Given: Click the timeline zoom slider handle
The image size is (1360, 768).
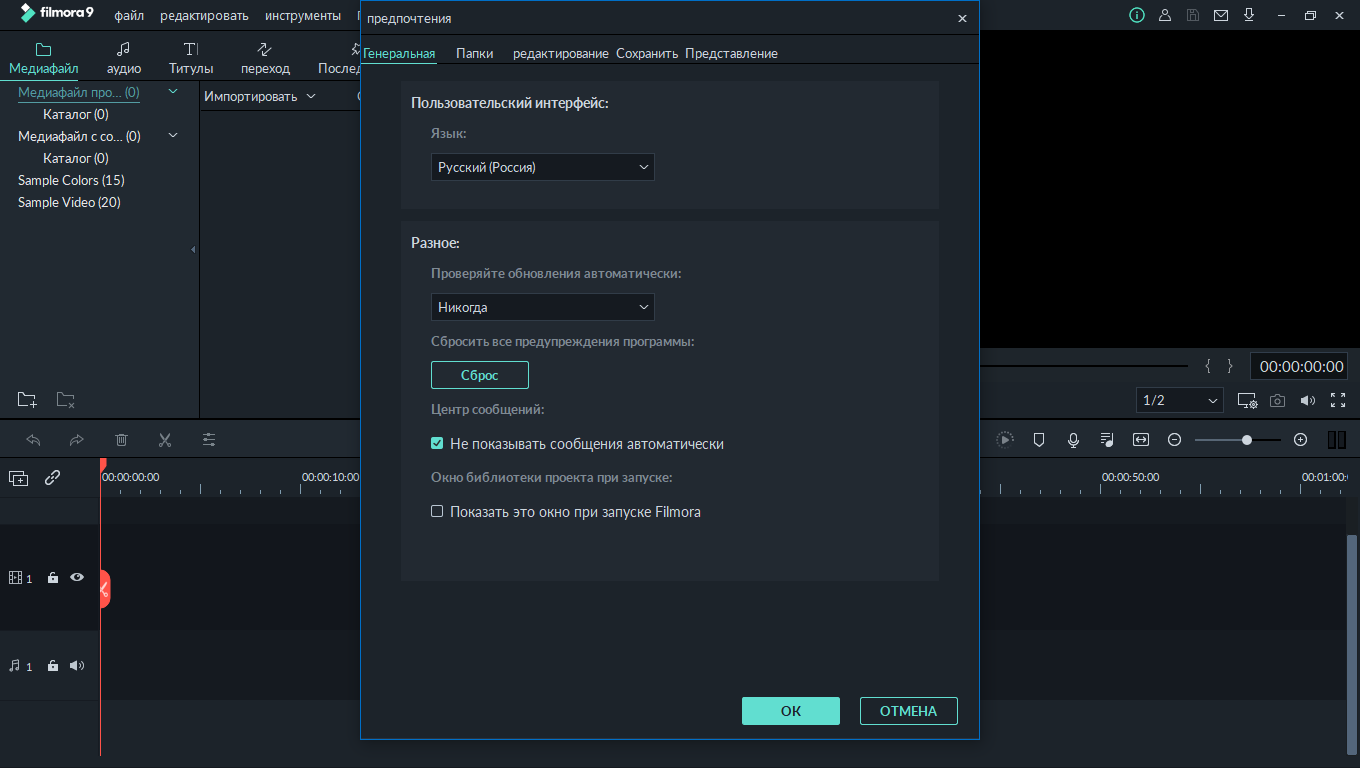Looking at the screenshot, I should (1247, 440).
